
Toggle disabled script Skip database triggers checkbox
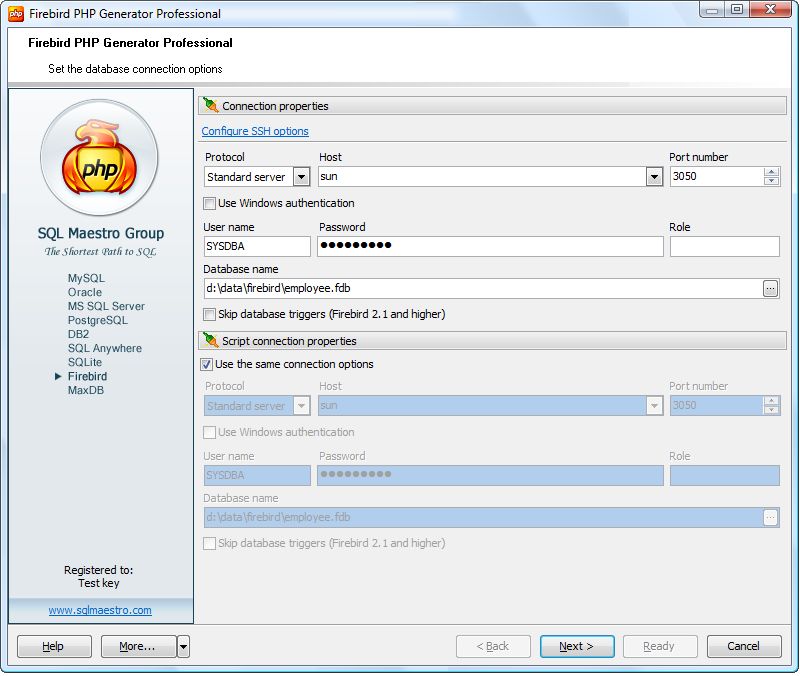pos(209,543)
